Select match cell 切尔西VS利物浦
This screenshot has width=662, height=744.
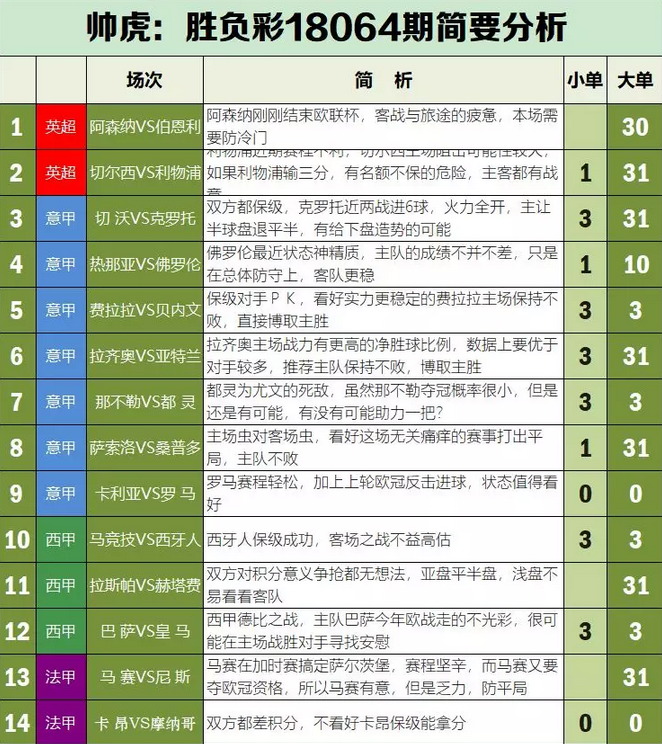pos(145,173)
